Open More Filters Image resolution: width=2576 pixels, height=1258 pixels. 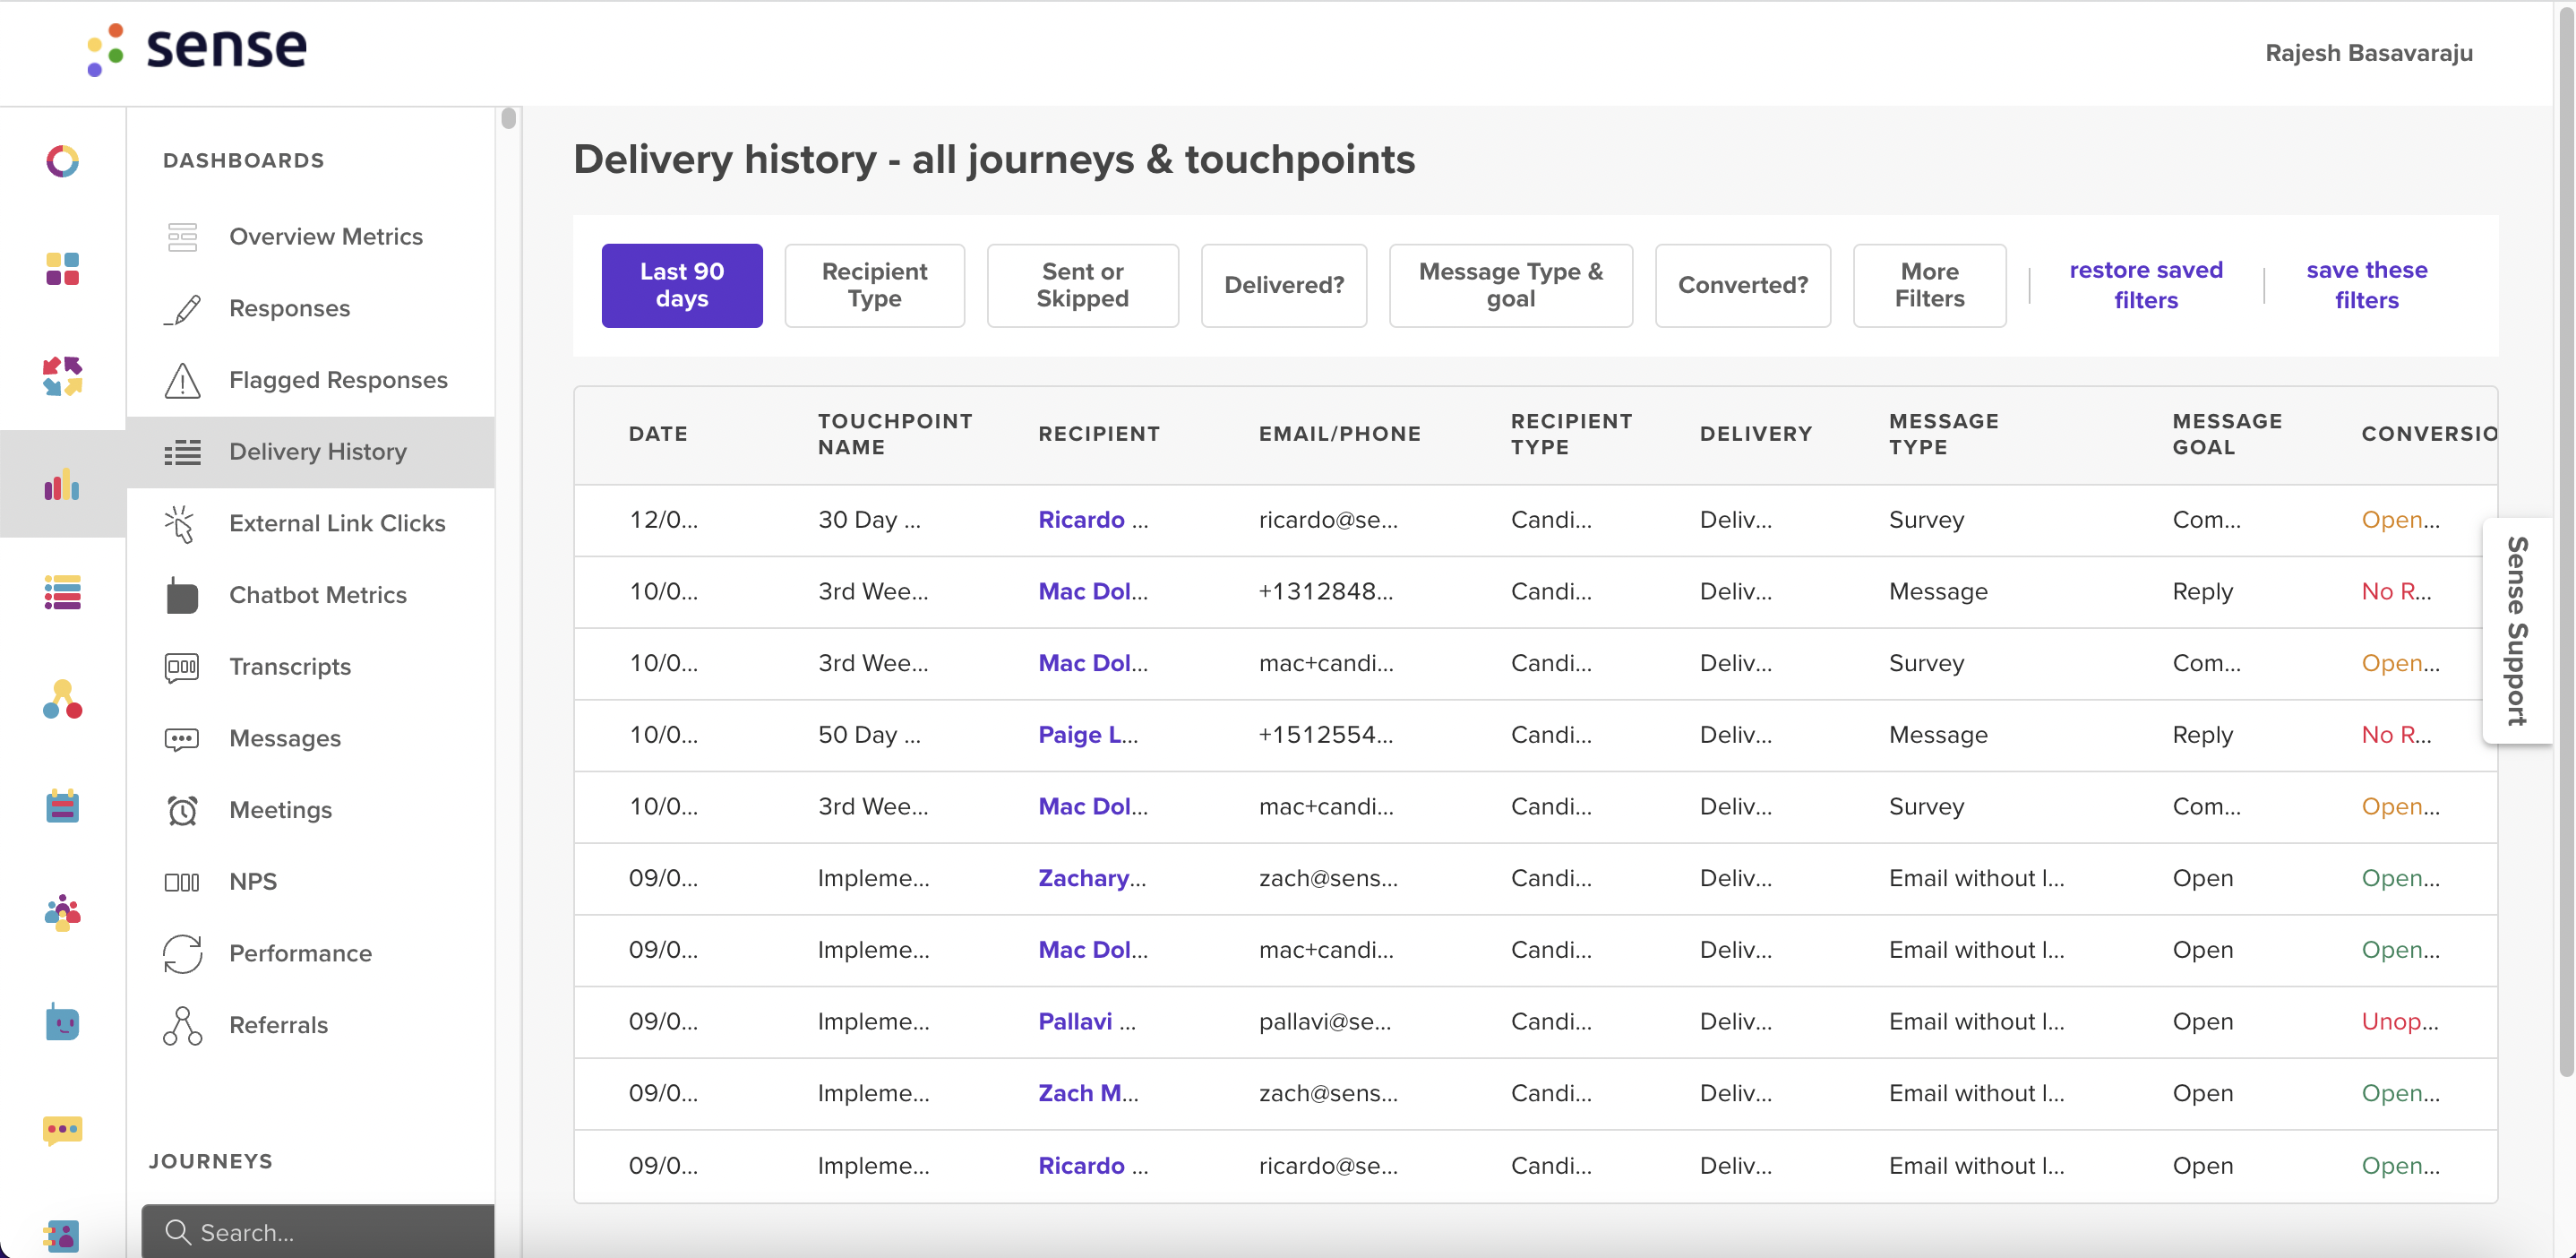1929,285
